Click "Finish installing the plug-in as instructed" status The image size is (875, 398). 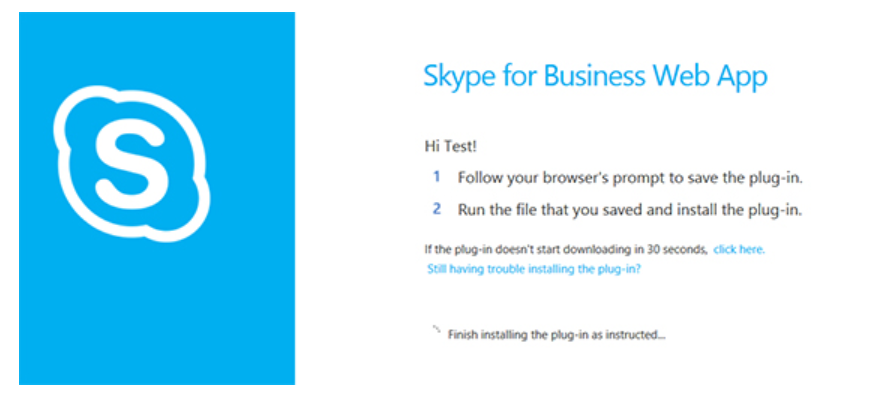(556, 335)
